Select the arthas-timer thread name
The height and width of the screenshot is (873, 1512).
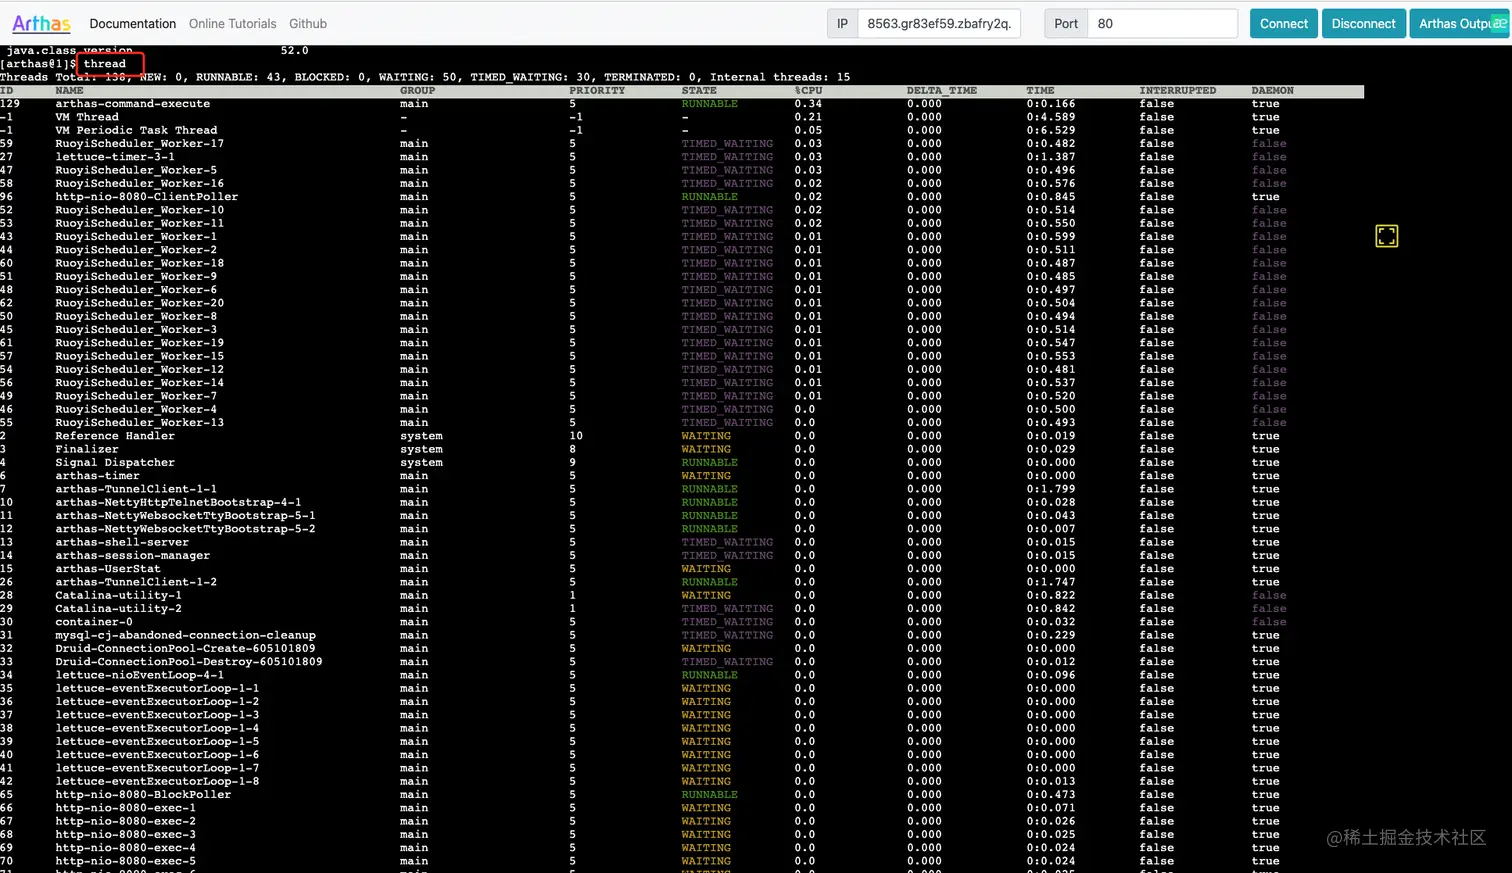click(x=98, y=476)
